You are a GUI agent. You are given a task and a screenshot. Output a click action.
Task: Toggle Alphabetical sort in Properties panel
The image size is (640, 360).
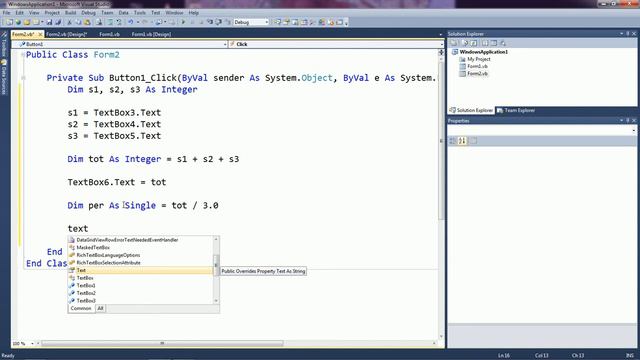462,141
